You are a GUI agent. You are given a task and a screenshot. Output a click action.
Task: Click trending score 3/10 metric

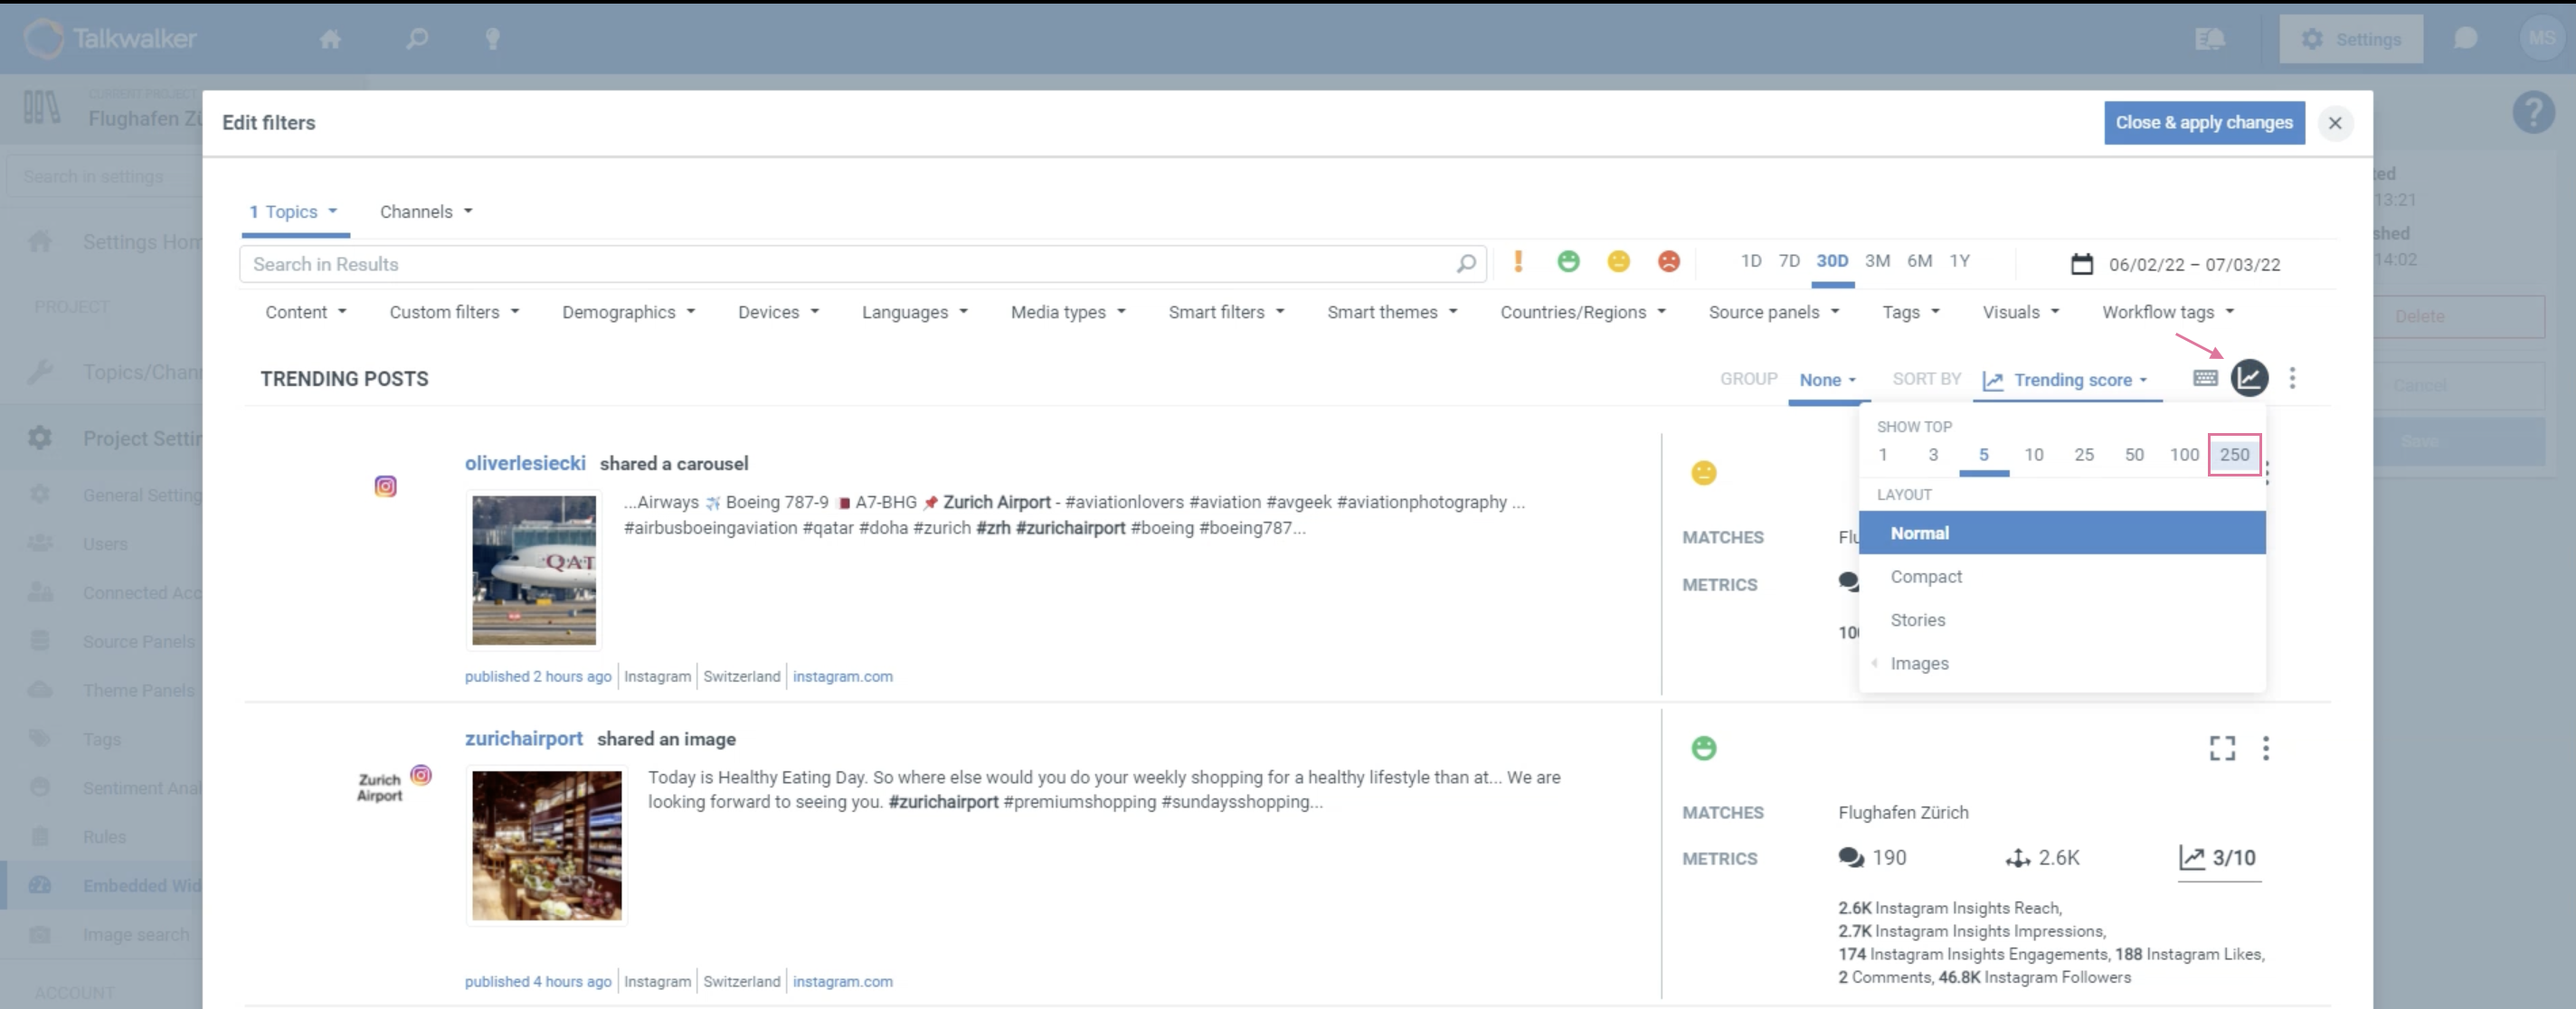click(2219, 858)
